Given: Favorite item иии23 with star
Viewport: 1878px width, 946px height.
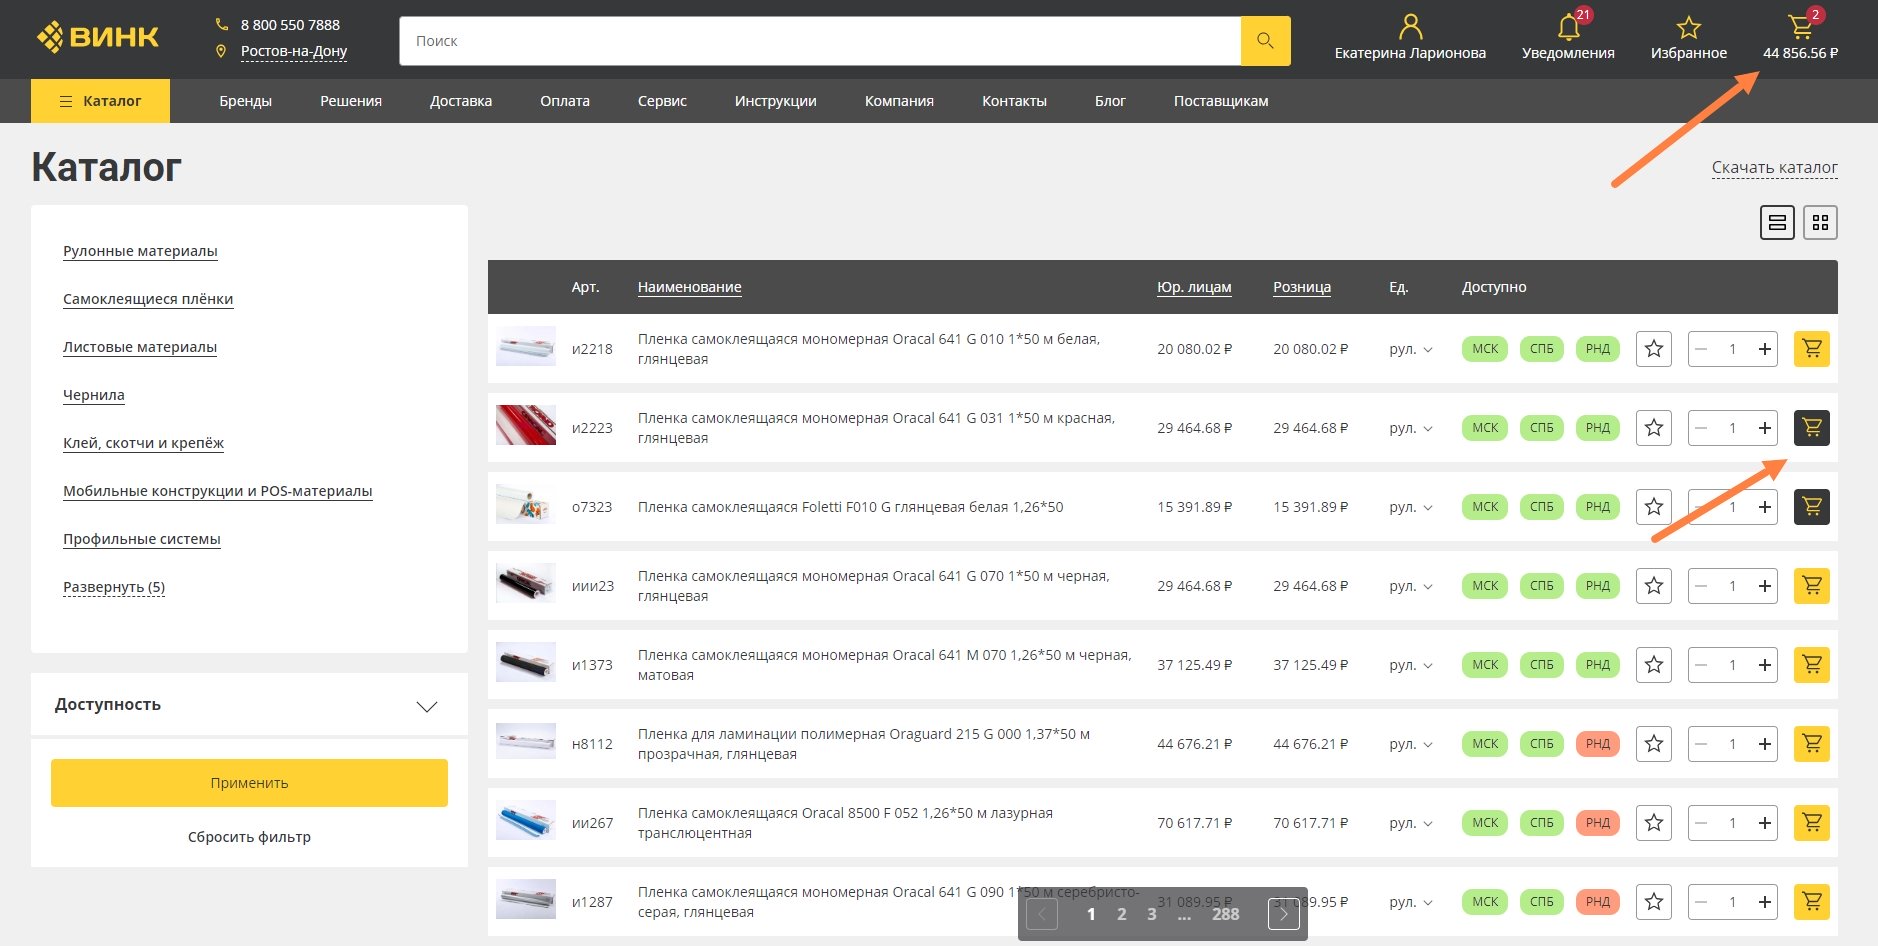Looking at the screenshot, I should point(1654,586).
